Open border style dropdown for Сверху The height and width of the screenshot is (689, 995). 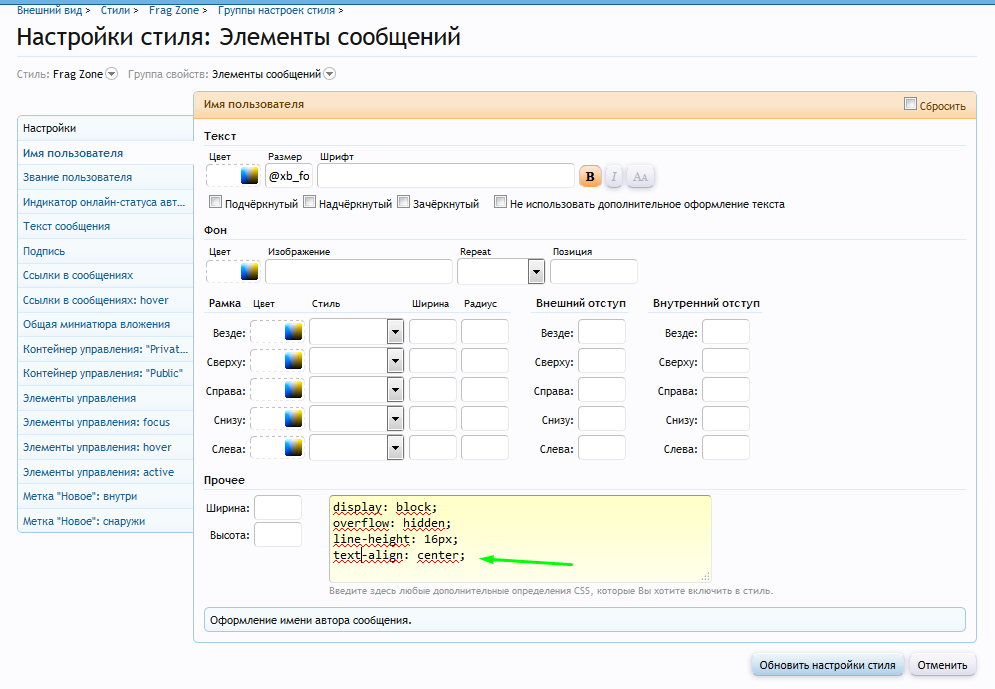pos(357,361)
